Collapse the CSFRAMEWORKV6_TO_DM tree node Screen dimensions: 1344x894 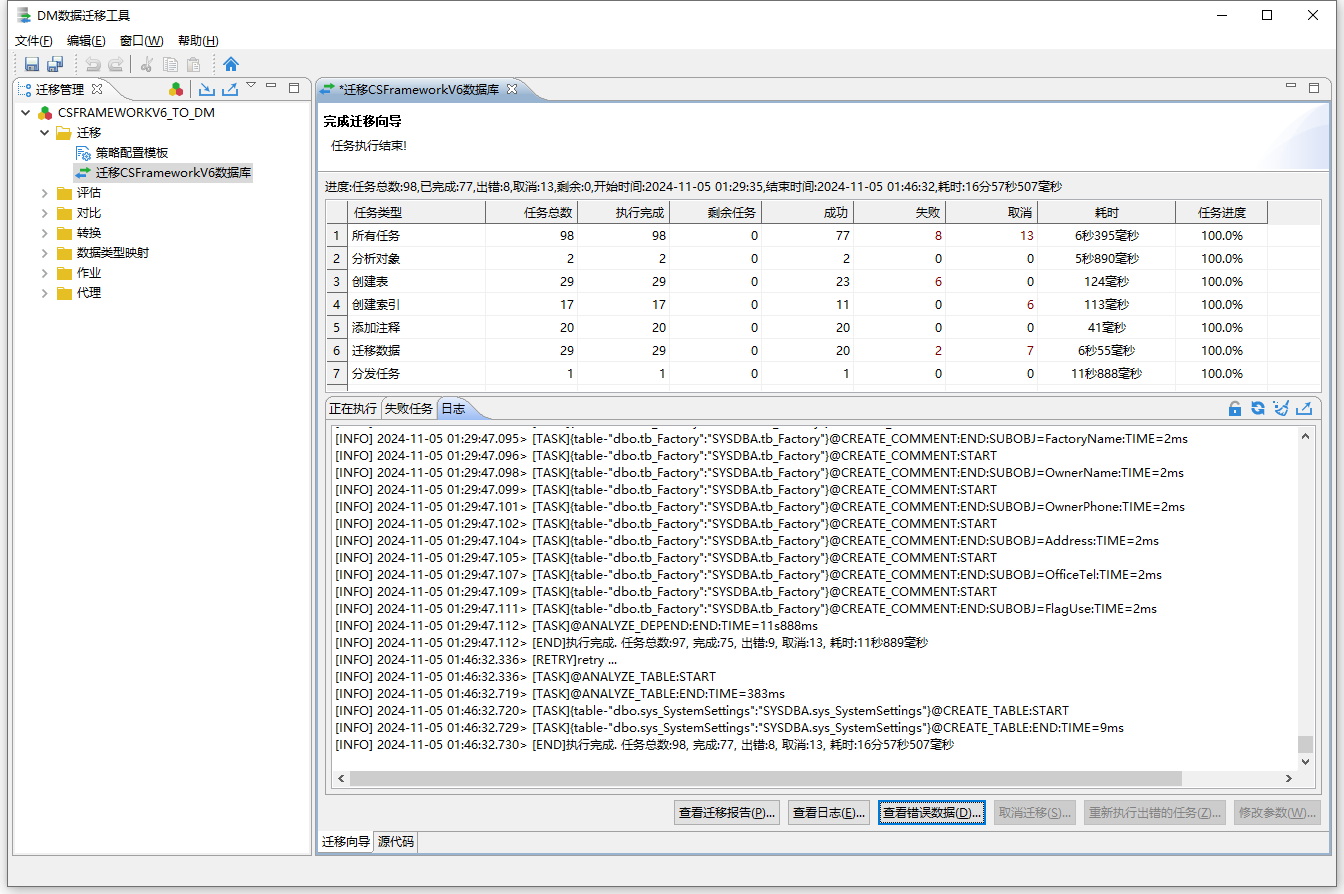pos(25,113)
